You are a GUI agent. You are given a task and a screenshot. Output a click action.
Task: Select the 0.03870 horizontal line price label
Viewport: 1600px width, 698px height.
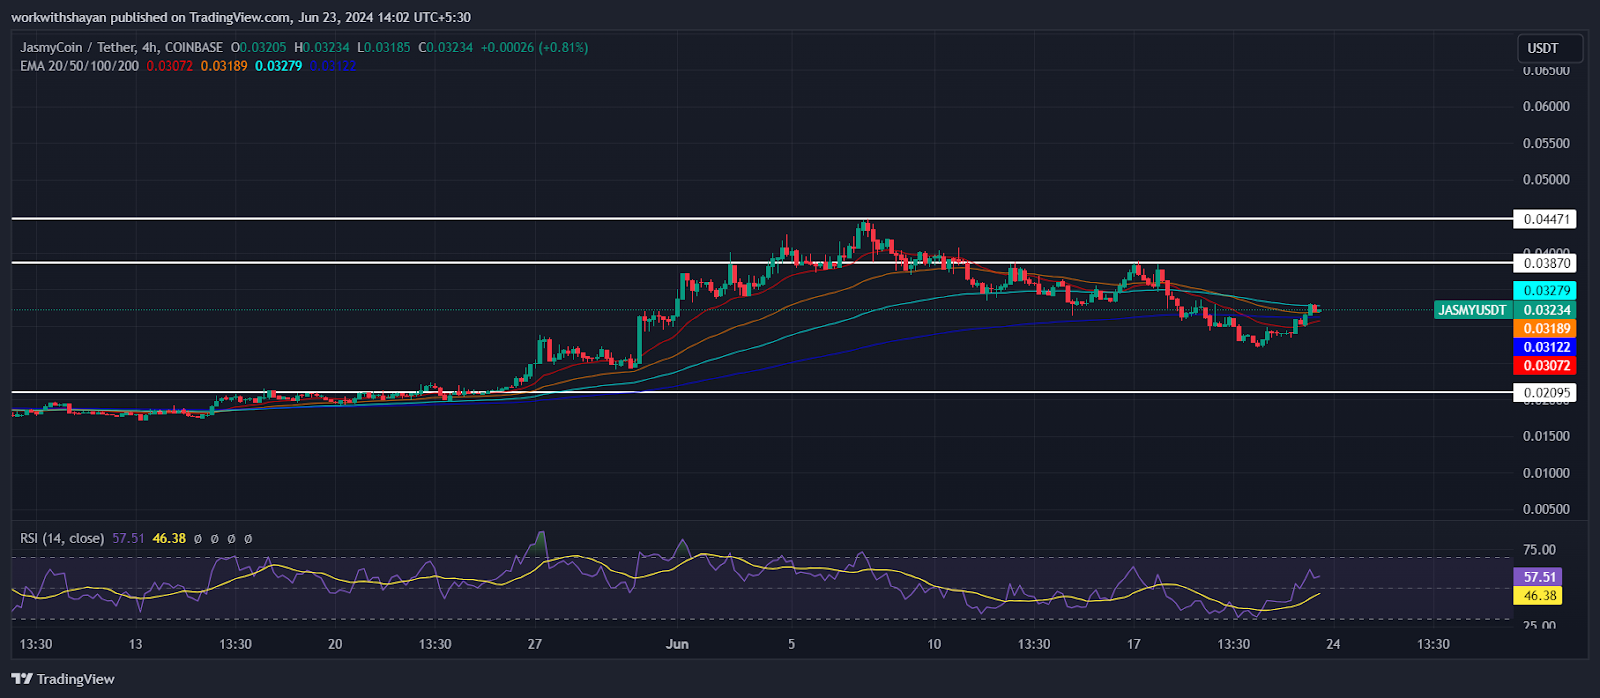click(x=1546, y=263)
